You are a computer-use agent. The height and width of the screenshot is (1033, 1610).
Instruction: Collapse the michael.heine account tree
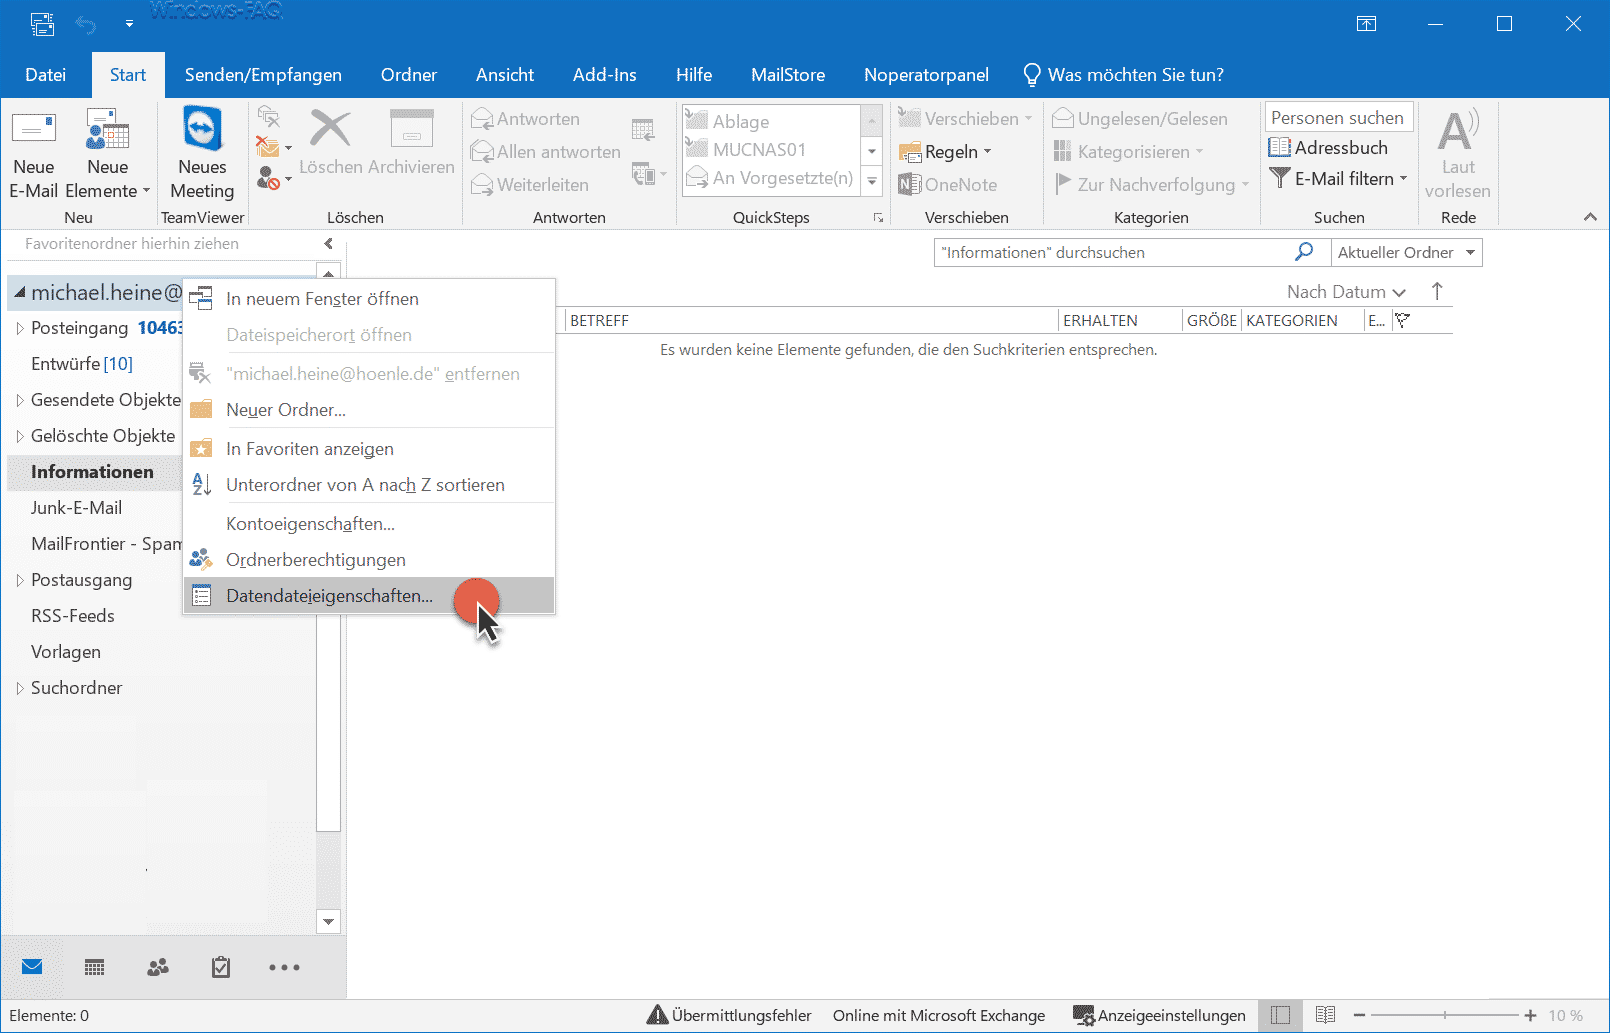click(19, 292)
